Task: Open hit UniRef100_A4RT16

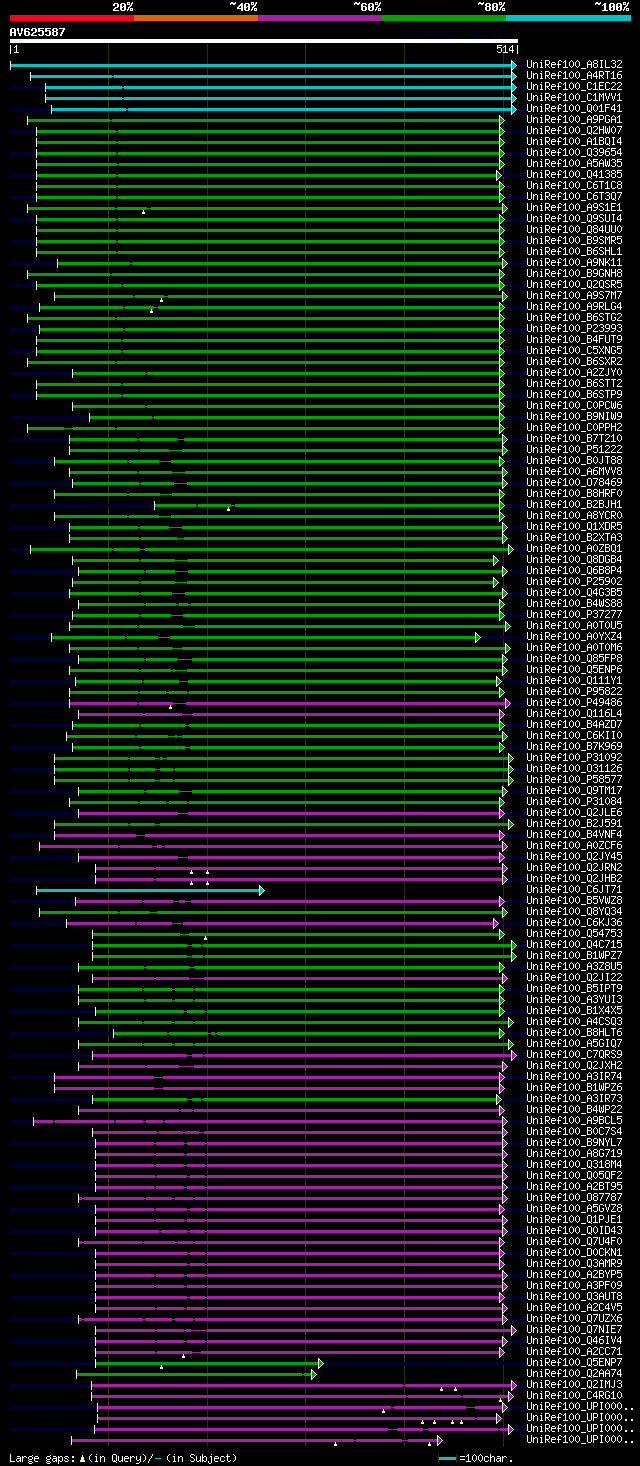Action: click(574, 75)
